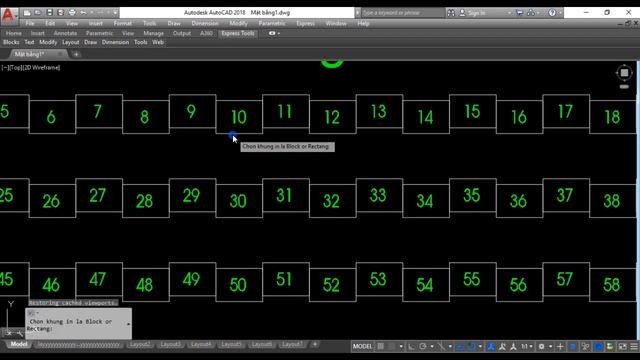Open the File menu

point(30,23)
